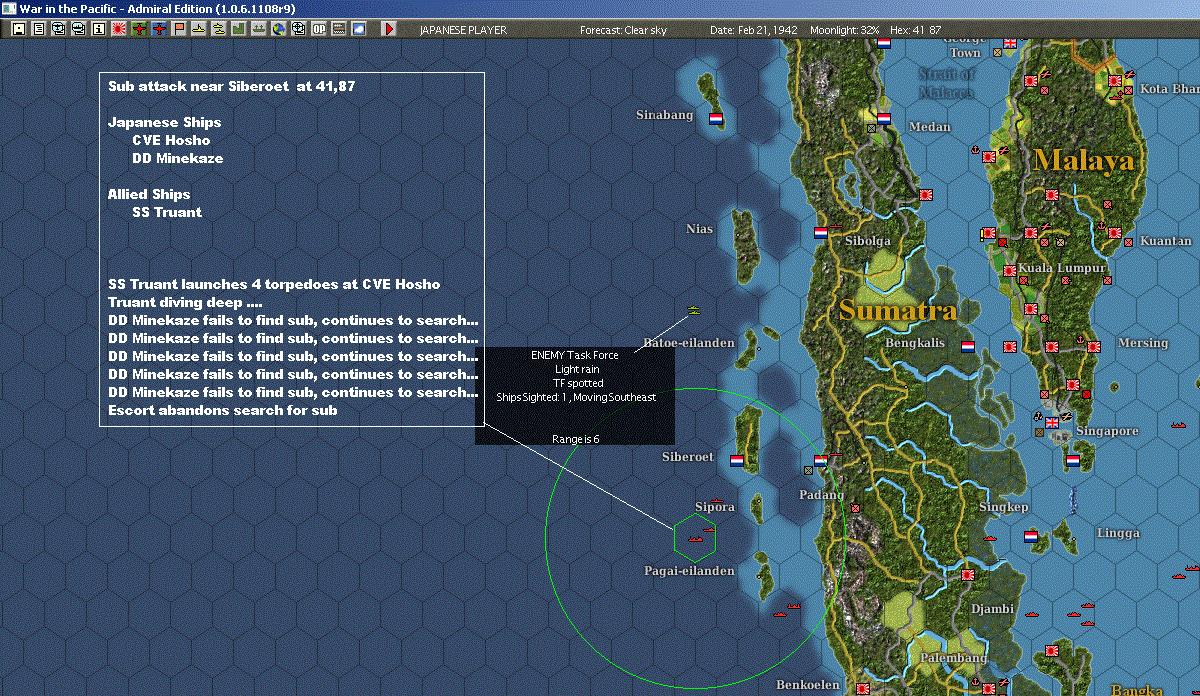Screen dimensions: 1200x696
Task: Click the grey ship silhouette toolbar icon
Action: [259, 29]
